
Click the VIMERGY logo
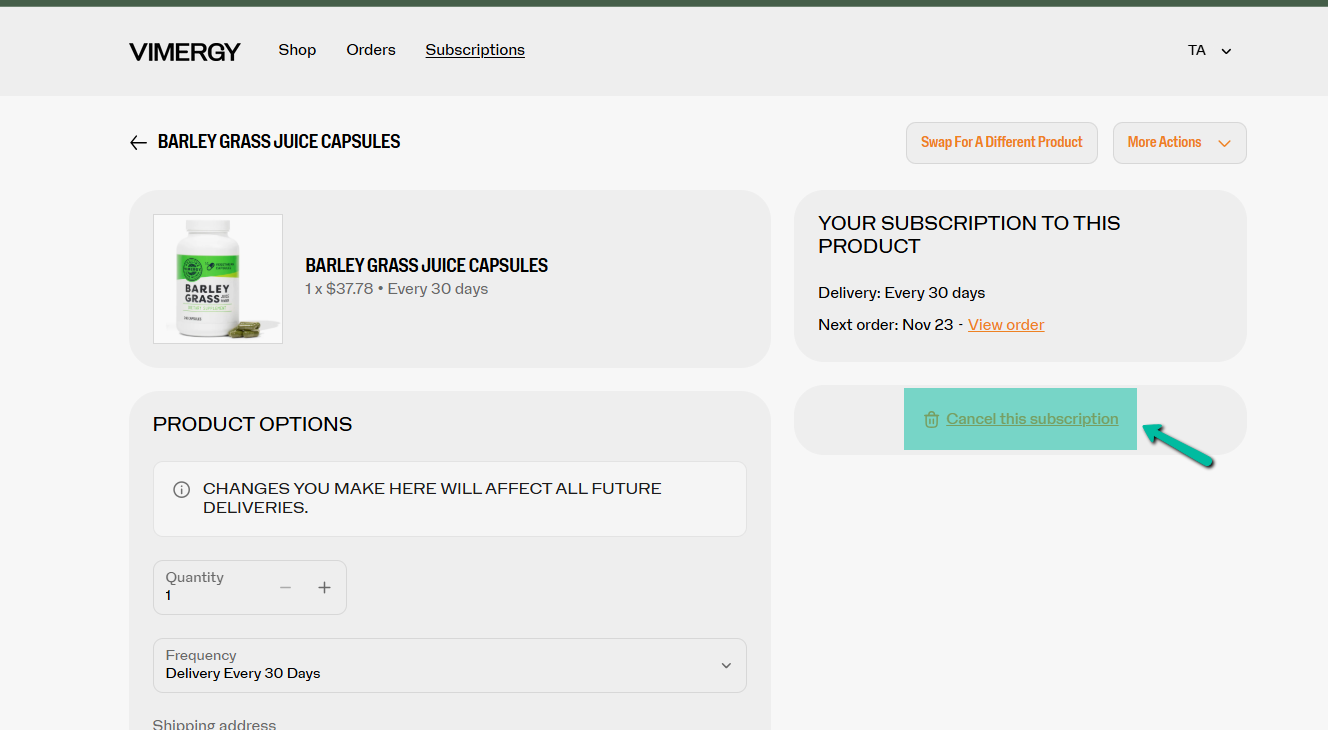[x=185, y=52]
